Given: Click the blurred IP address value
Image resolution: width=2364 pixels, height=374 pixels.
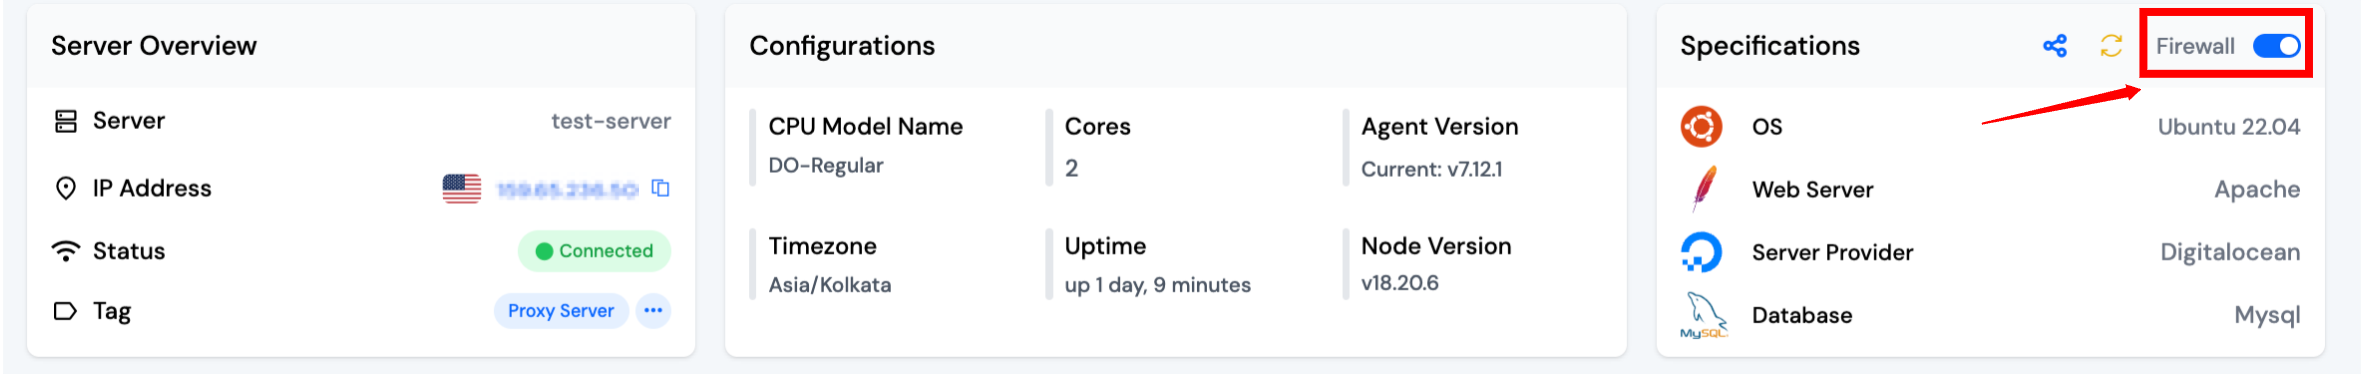Looking at the screenshot, I should pyautogui.click(x=567, y=189).
